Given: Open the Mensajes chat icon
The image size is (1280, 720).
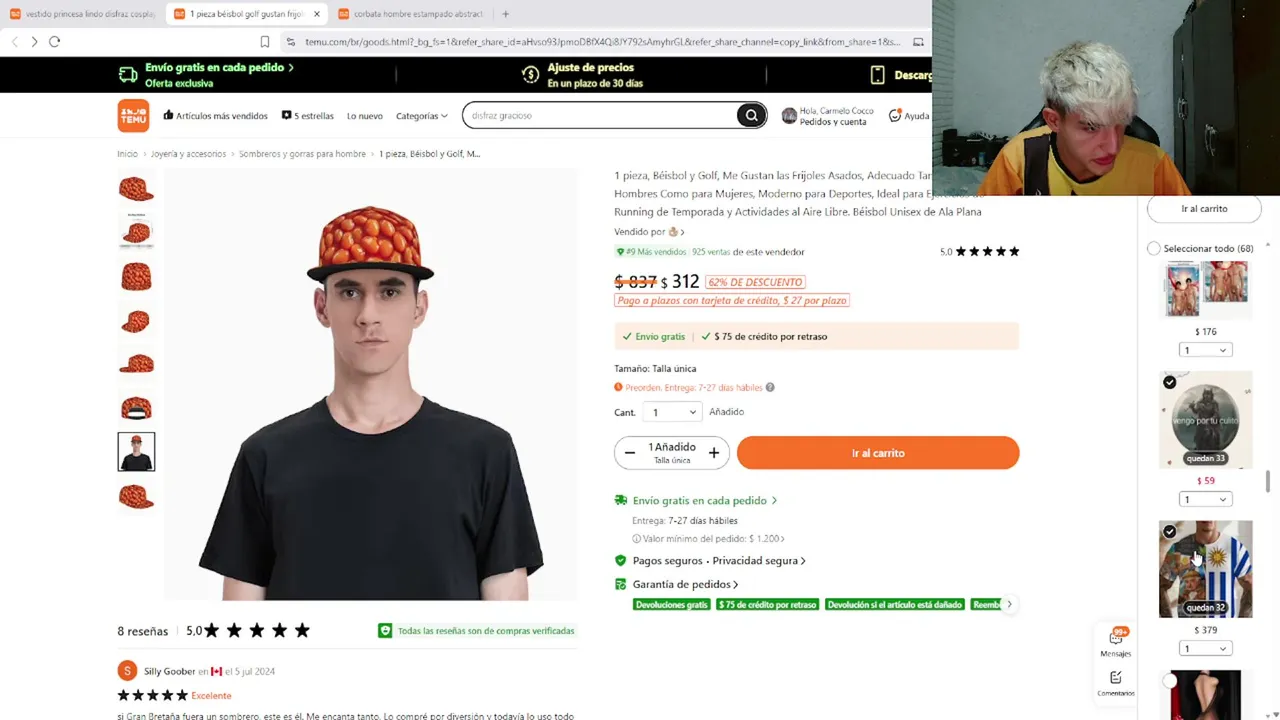Looking at the screenshot, I should point(1116,642).
